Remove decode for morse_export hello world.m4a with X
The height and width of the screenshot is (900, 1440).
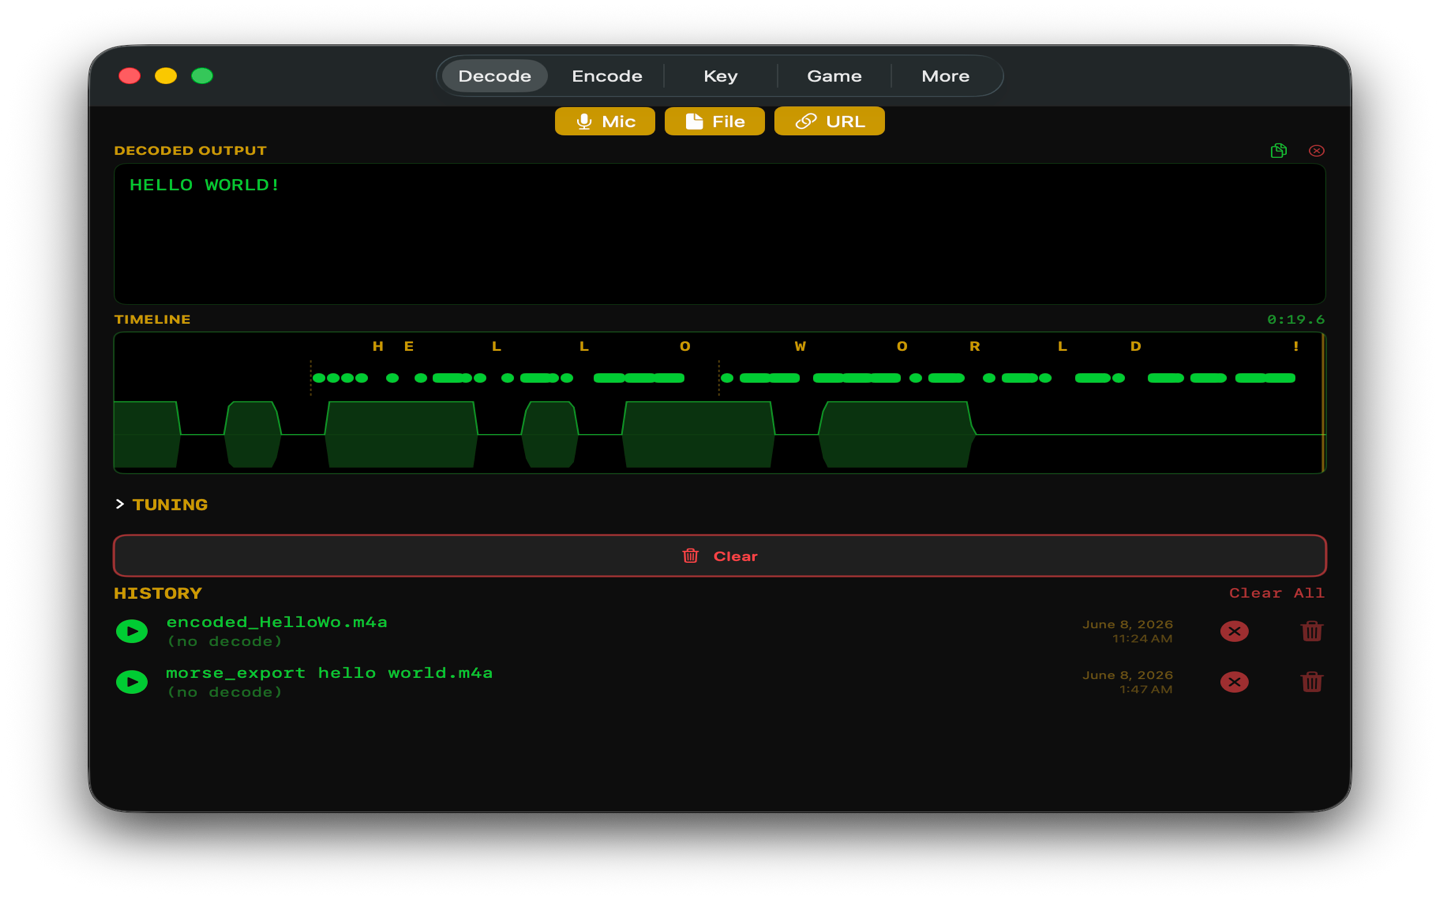pos(1234,682)
